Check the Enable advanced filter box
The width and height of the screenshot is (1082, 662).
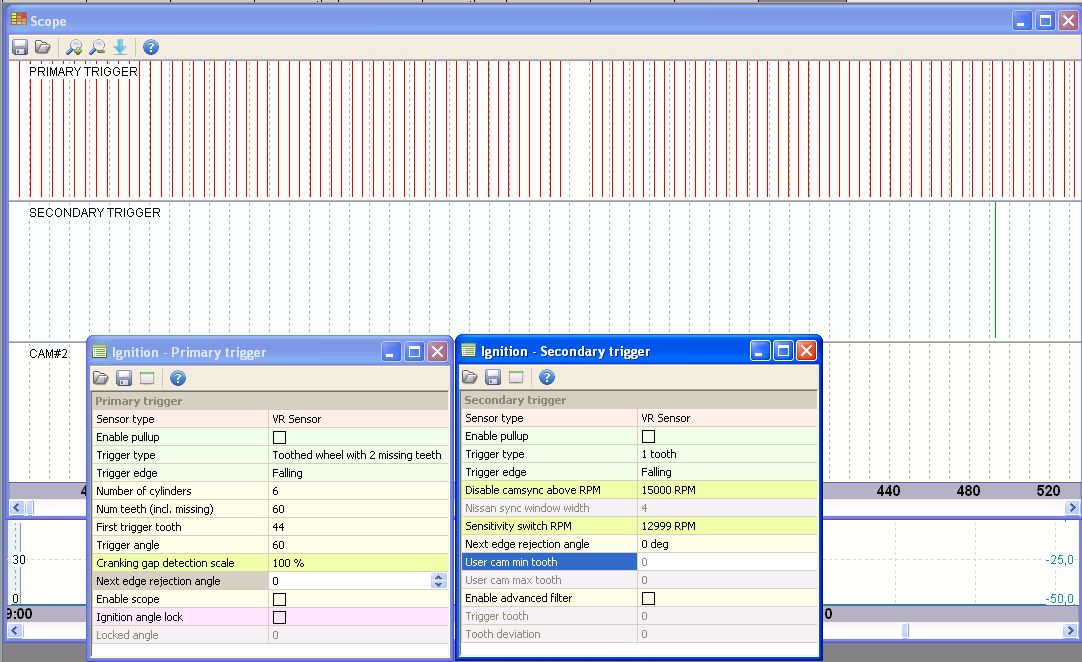click(x=649, y=598)
